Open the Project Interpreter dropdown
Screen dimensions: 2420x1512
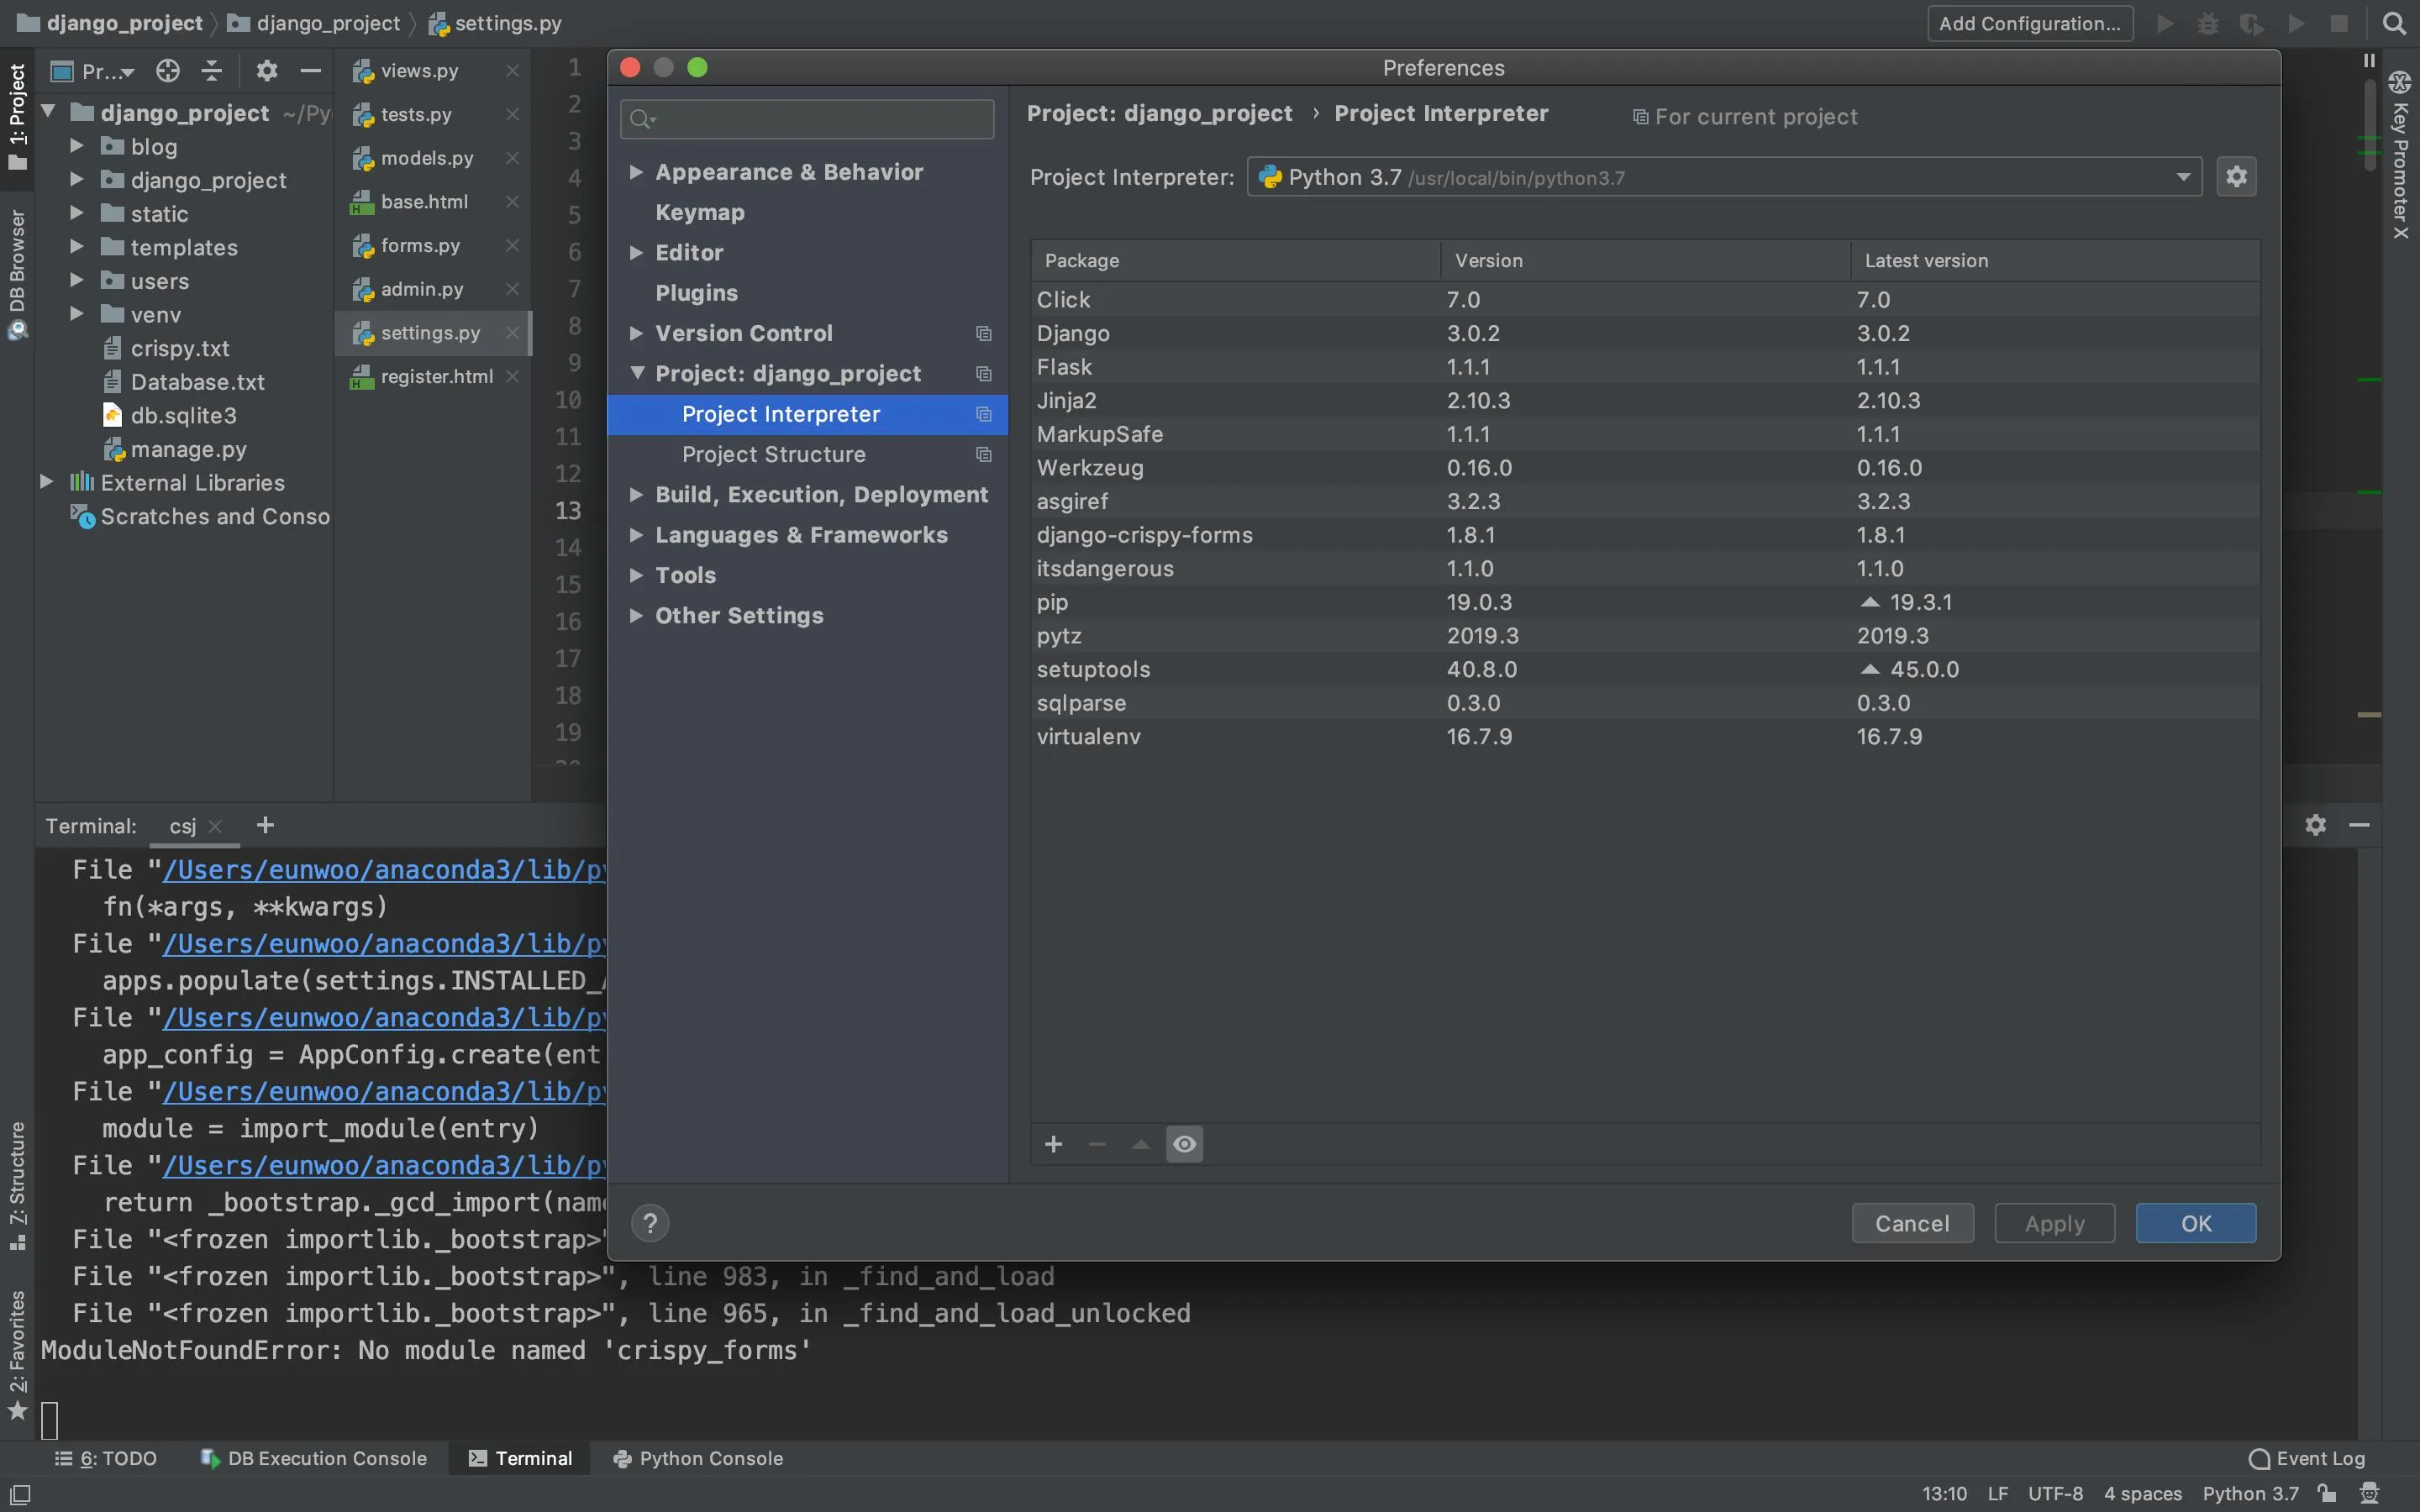coord(2183,177)
